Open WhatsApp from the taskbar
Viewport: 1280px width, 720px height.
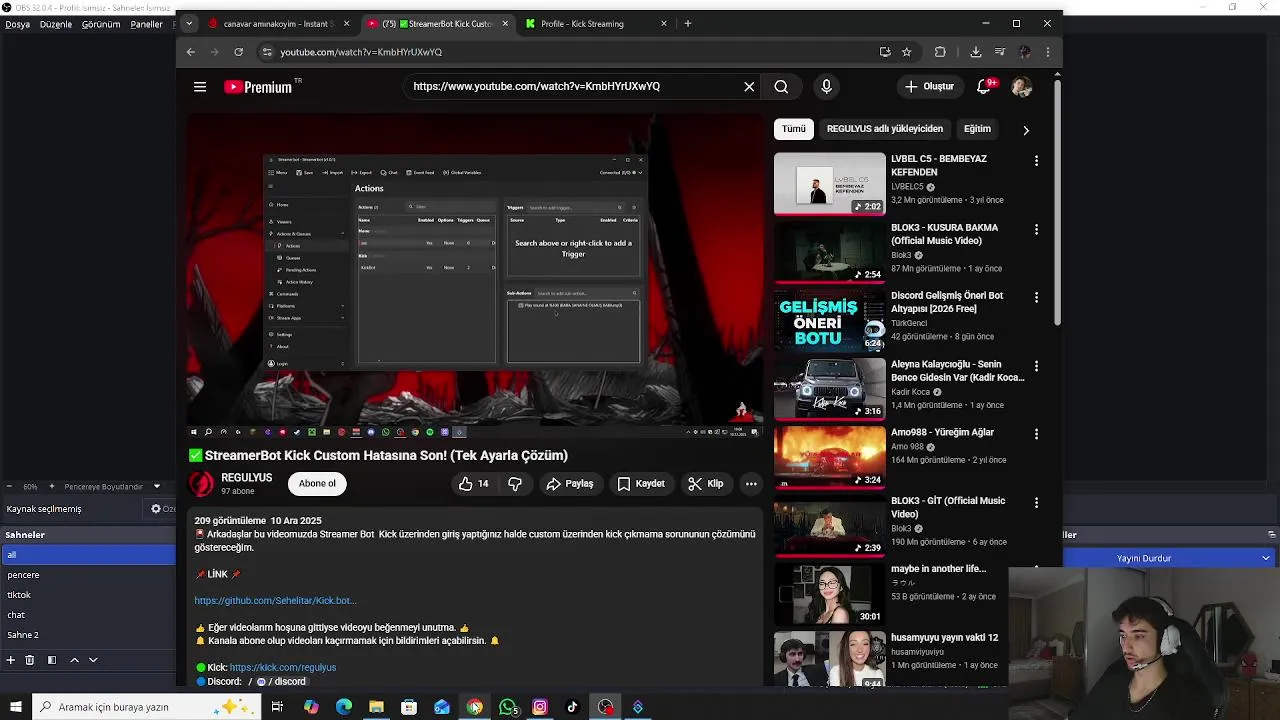click(x=508, y=707)
